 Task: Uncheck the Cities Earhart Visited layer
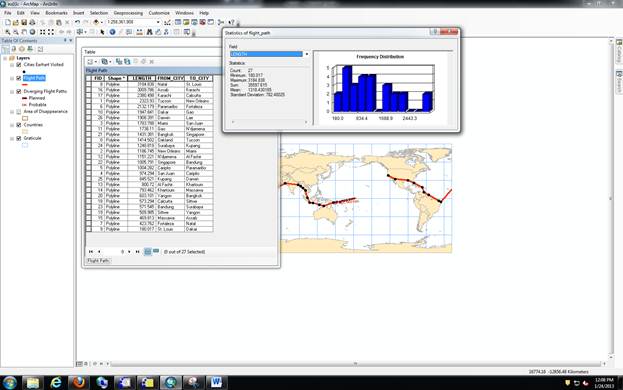[x=19, y=64]
